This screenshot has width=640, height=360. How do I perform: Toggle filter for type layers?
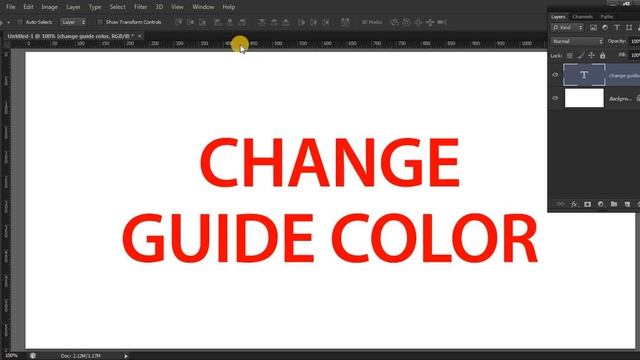click(617, 28)
